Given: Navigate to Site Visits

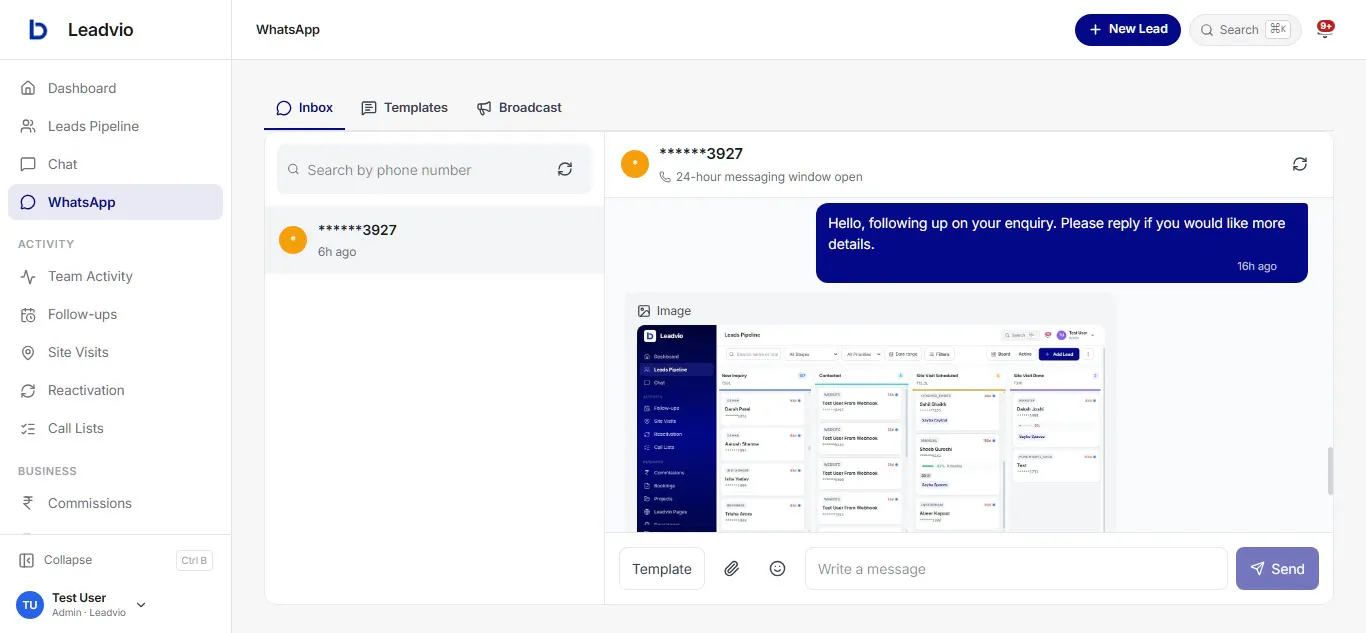Looking at the screenshot, I should [x=115, y=352].
